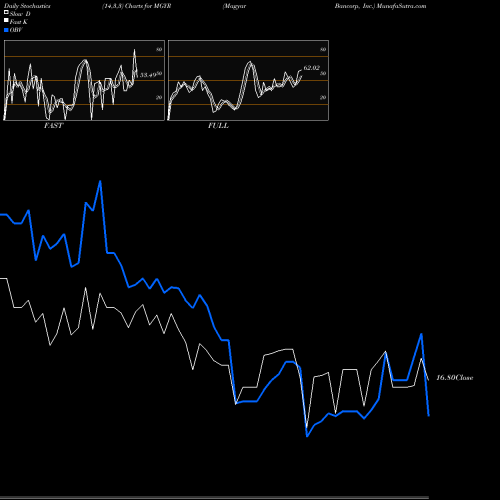Click the FAST chart label
Viewport: 500px width, 500px height.
[53, 126]
